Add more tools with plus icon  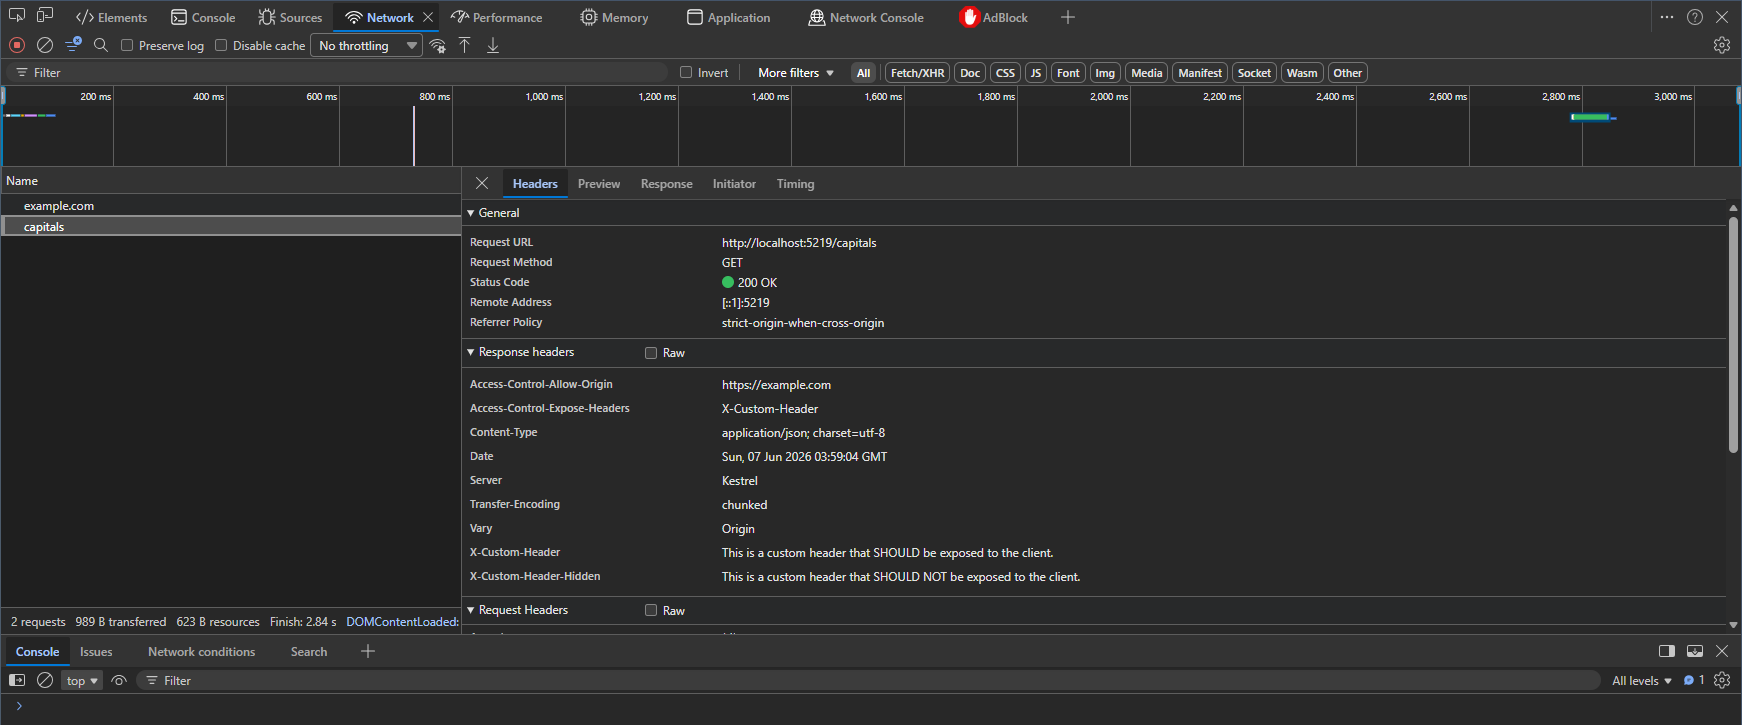[1068, 17]
